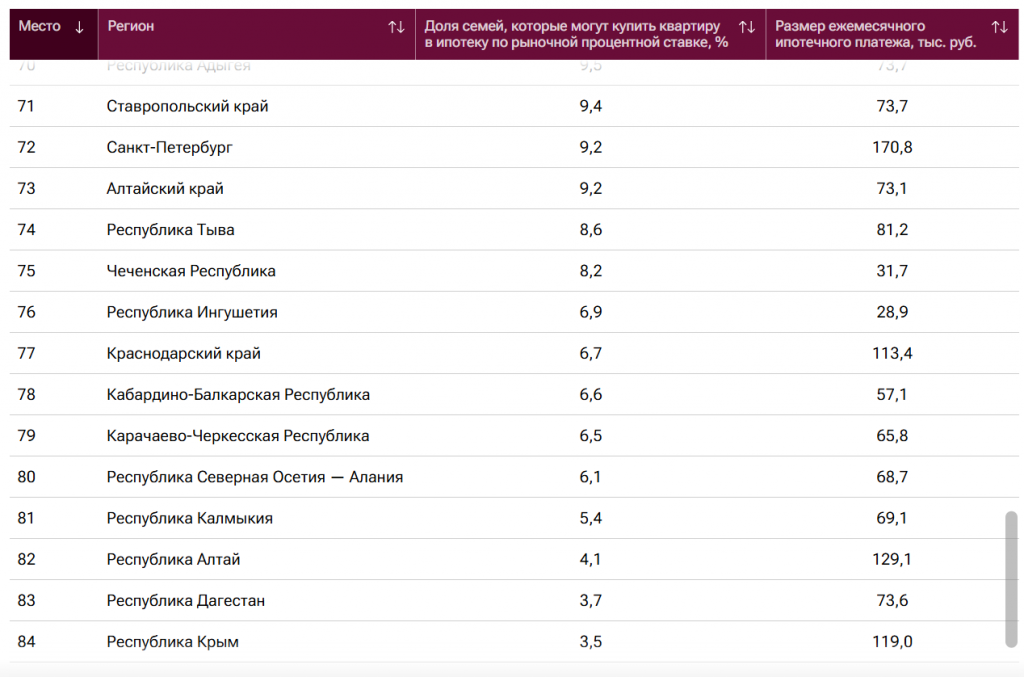The image size is (1024, 677).
Task: Click Республика Северная Осетия — Алания cell
Action: click(x=254, y=477)
